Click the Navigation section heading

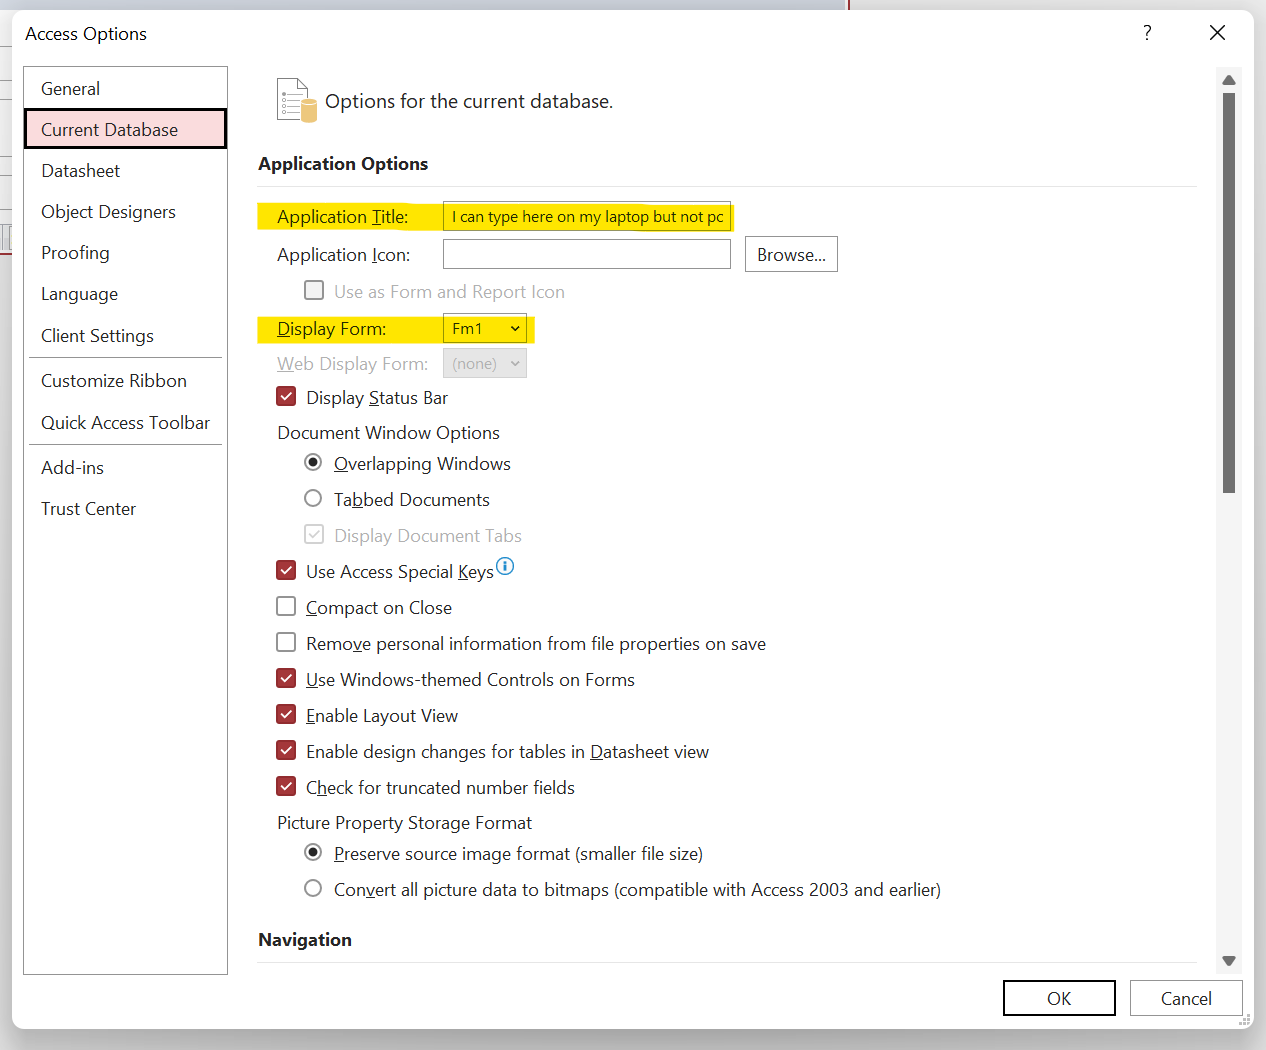tap(305, 940)
